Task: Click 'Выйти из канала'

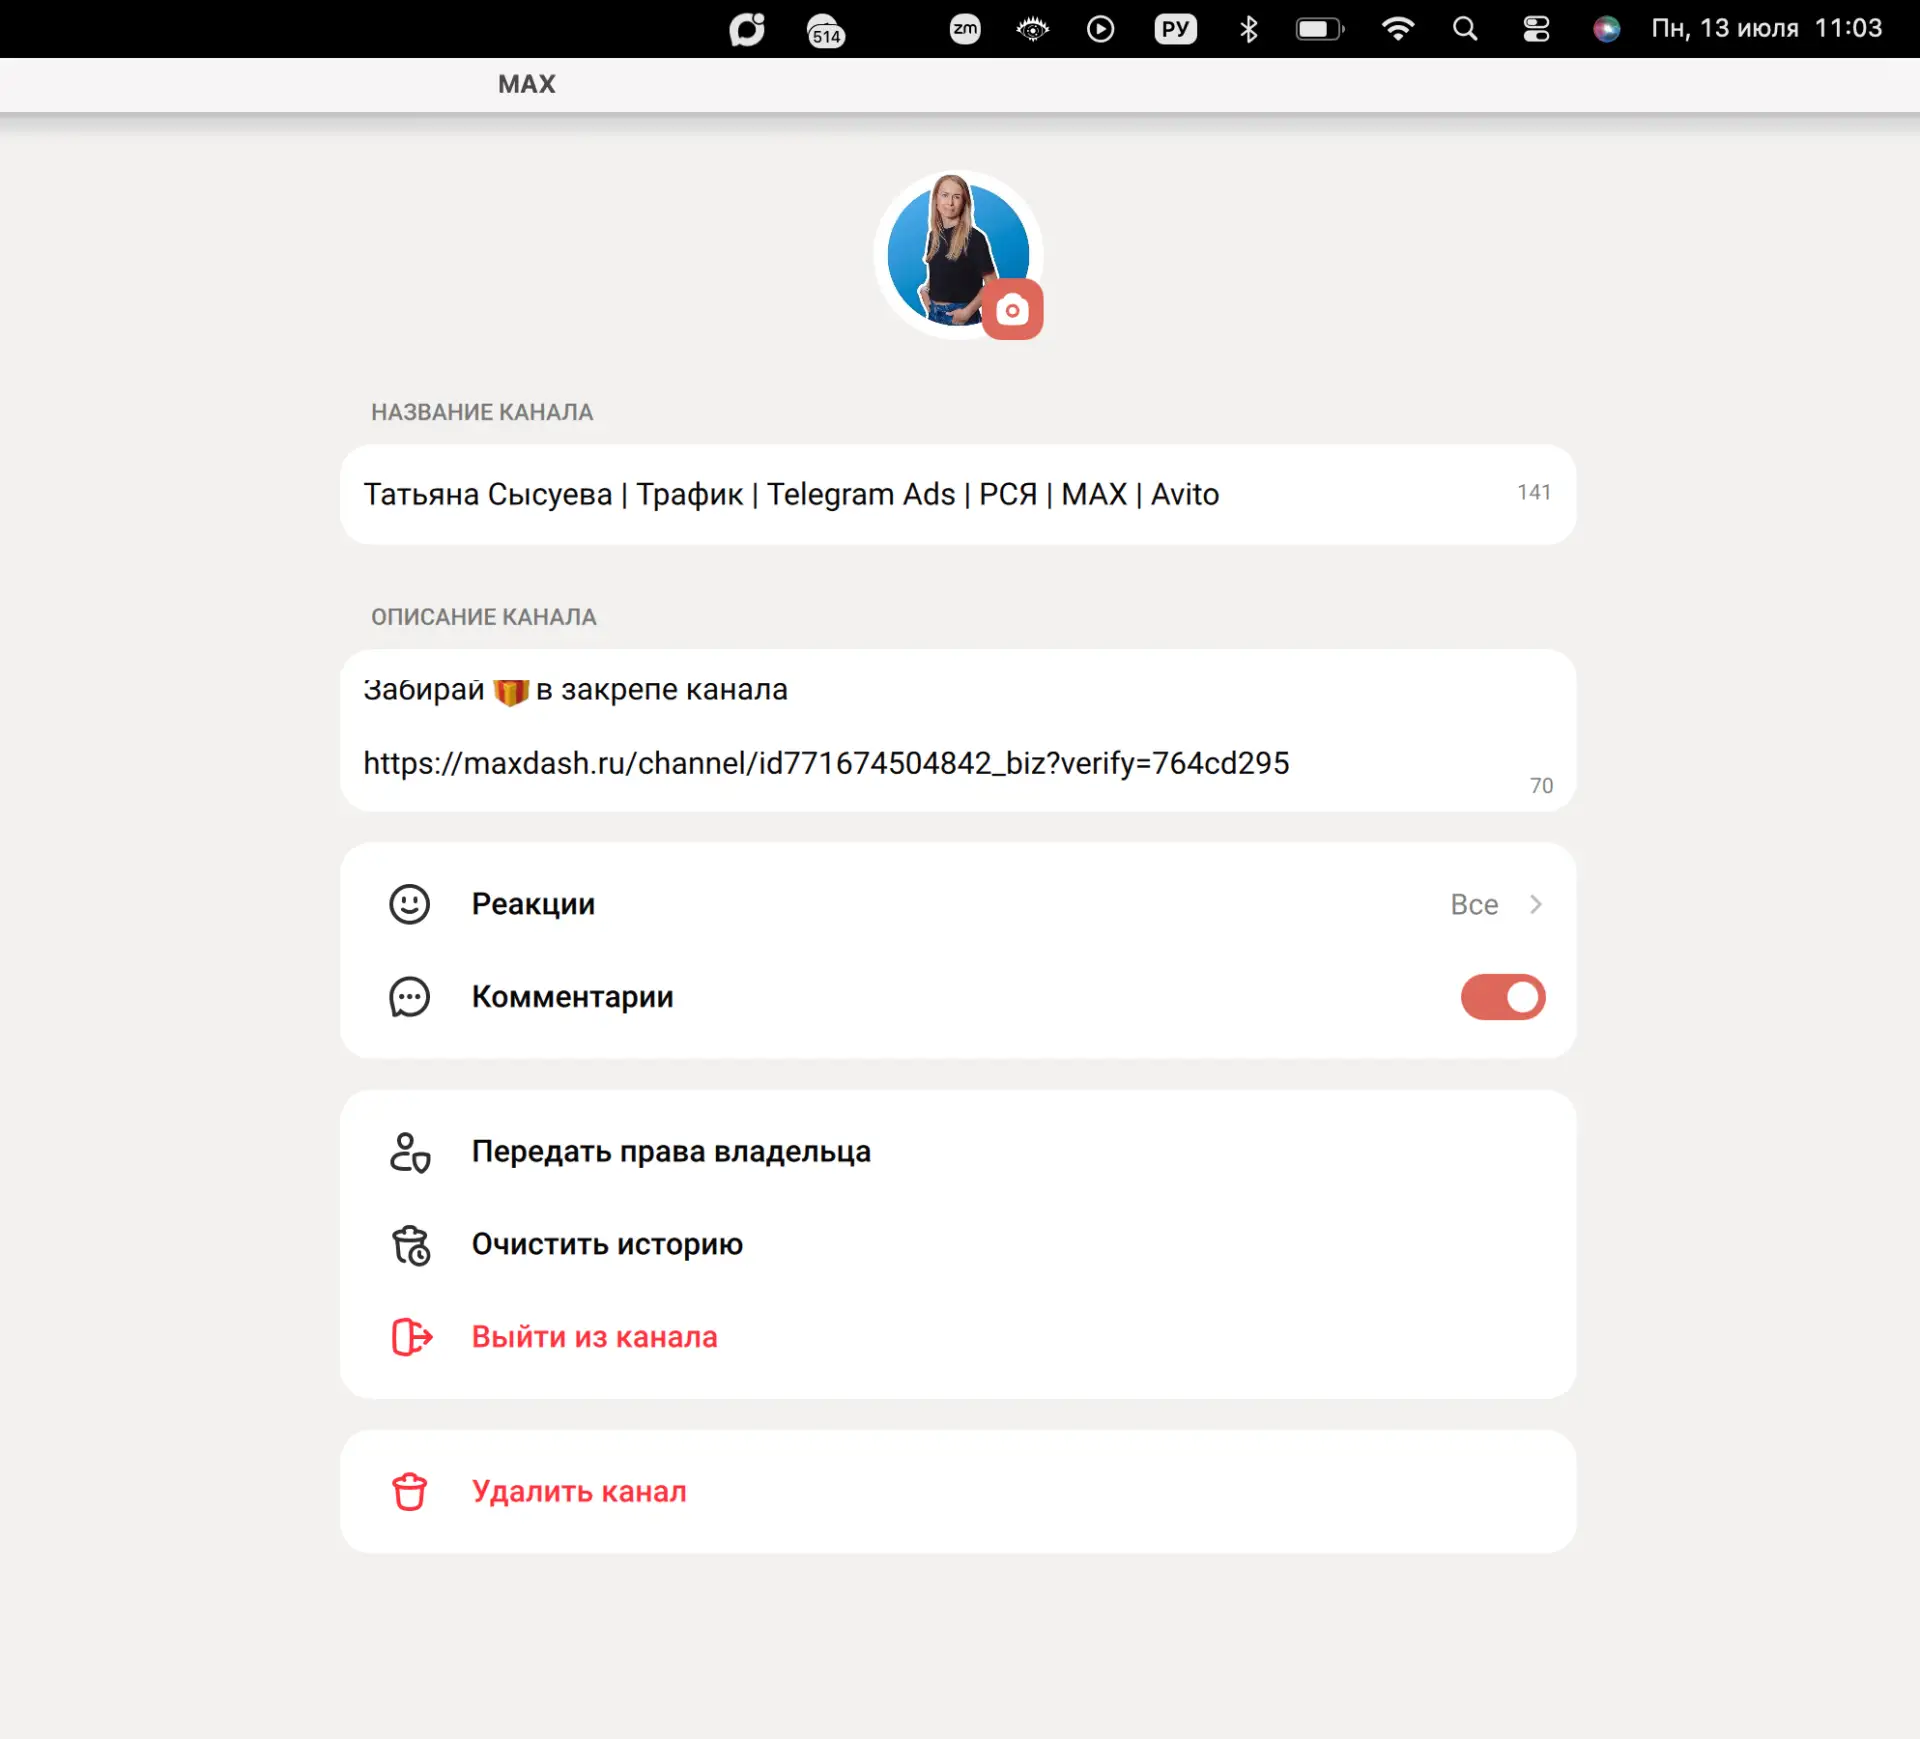Action: coord(958,1337)
